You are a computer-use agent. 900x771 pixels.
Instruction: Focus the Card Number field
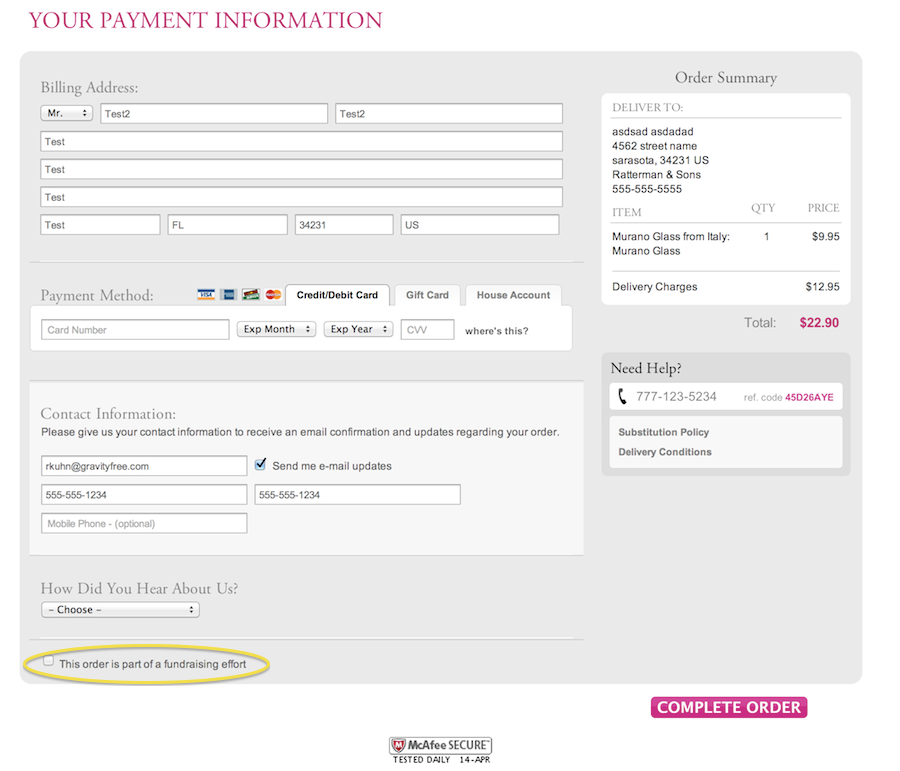[x=135, y=330]
